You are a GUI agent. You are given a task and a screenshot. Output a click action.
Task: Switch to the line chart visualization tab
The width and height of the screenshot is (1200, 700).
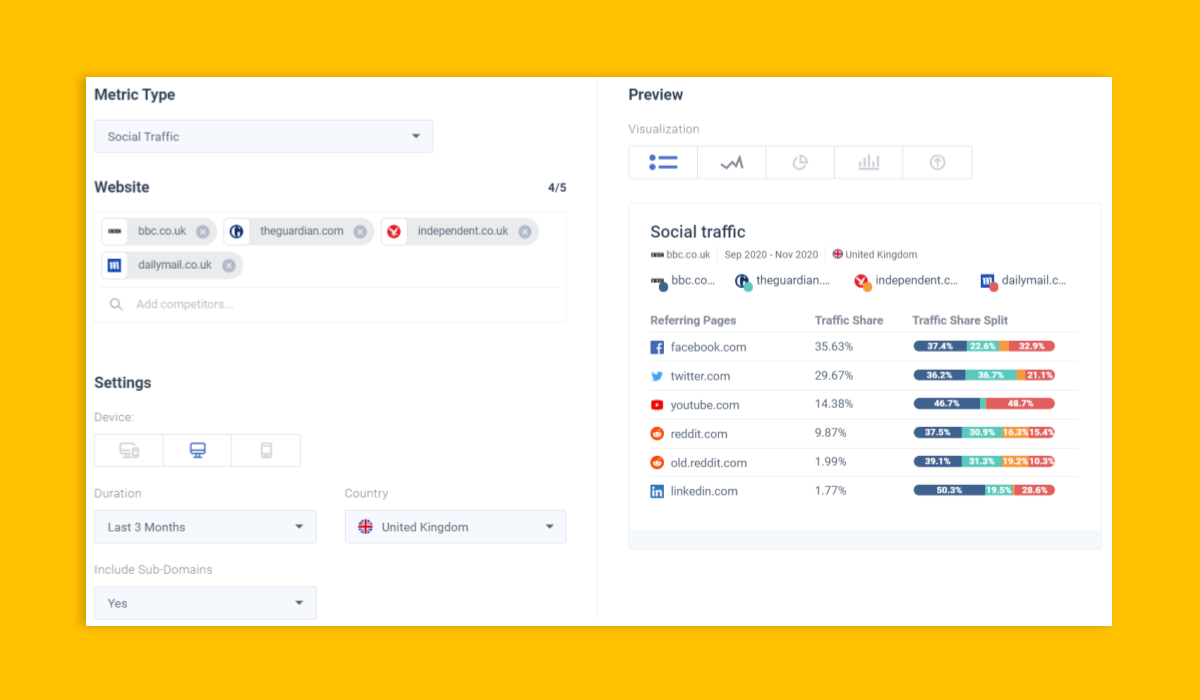[731, 162]
